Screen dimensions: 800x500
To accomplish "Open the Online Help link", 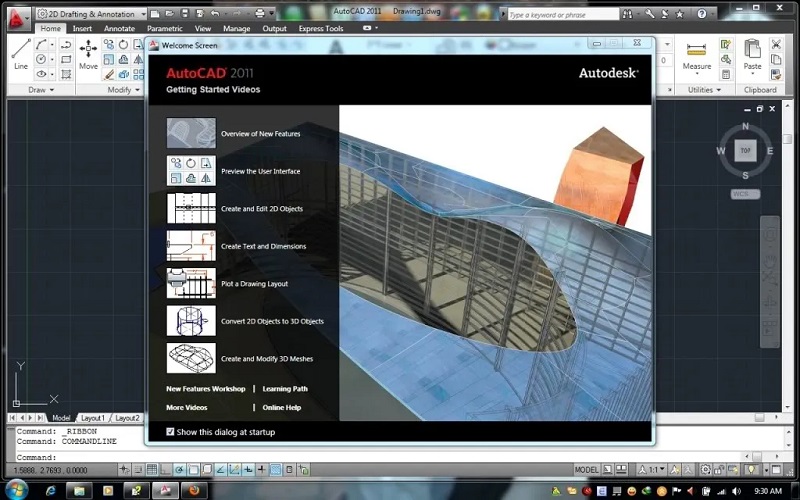I will [x=282, y=408].
